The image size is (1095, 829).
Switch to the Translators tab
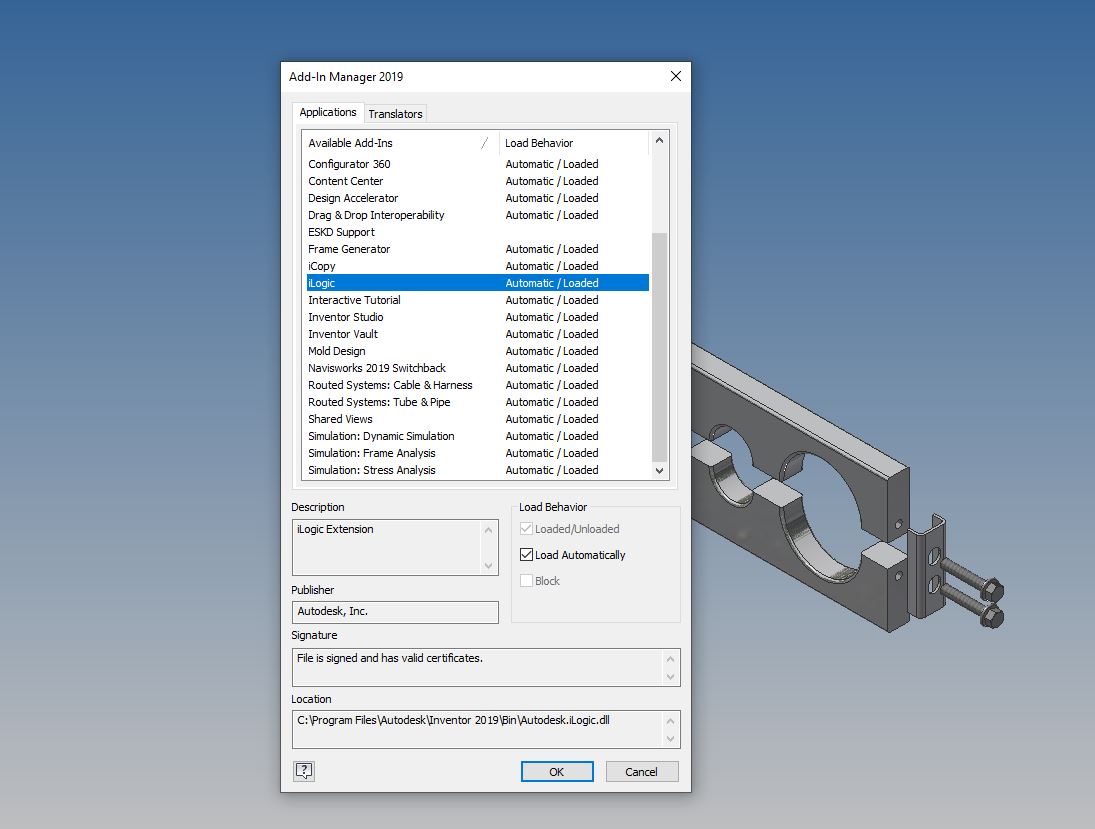coord(395,113)
